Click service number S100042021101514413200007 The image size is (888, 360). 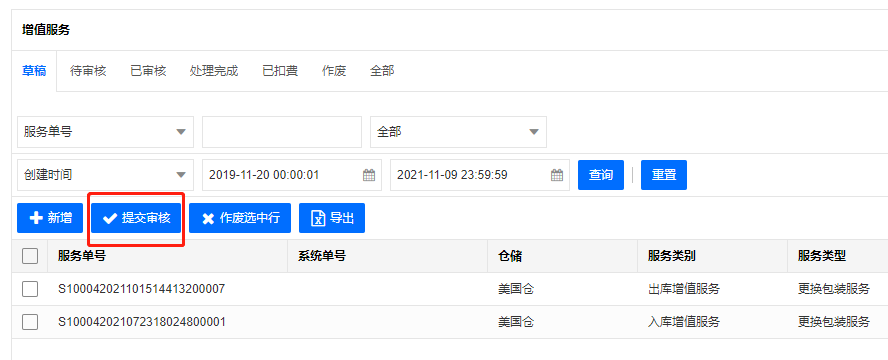142,289
